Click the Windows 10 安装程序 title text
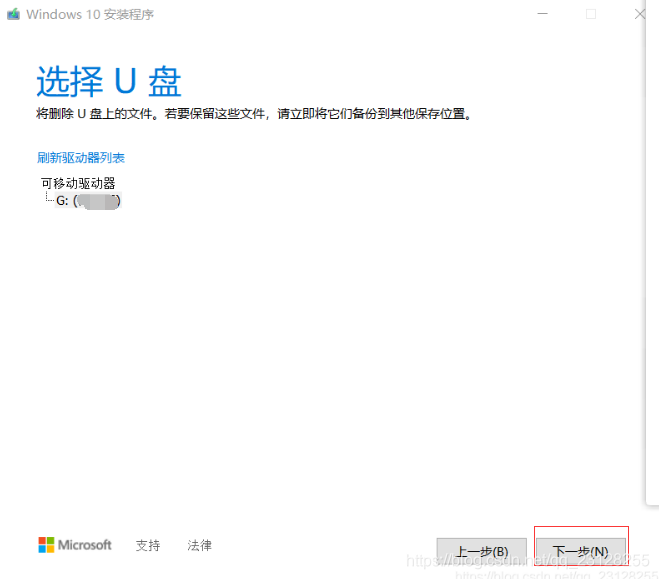Viewport: 659px width, 579px height. click(90, 14)
